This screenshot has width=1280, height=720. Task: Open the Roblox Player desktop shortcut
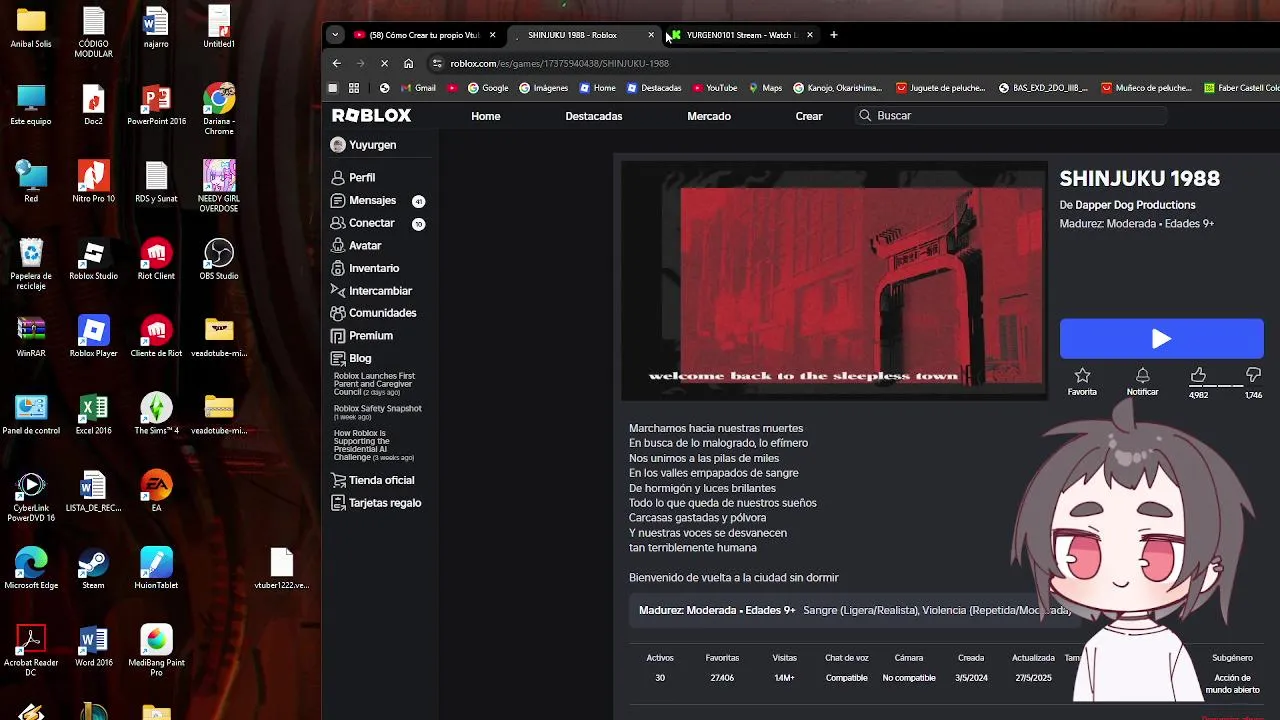pyautogui.click(x=93, y=337)
